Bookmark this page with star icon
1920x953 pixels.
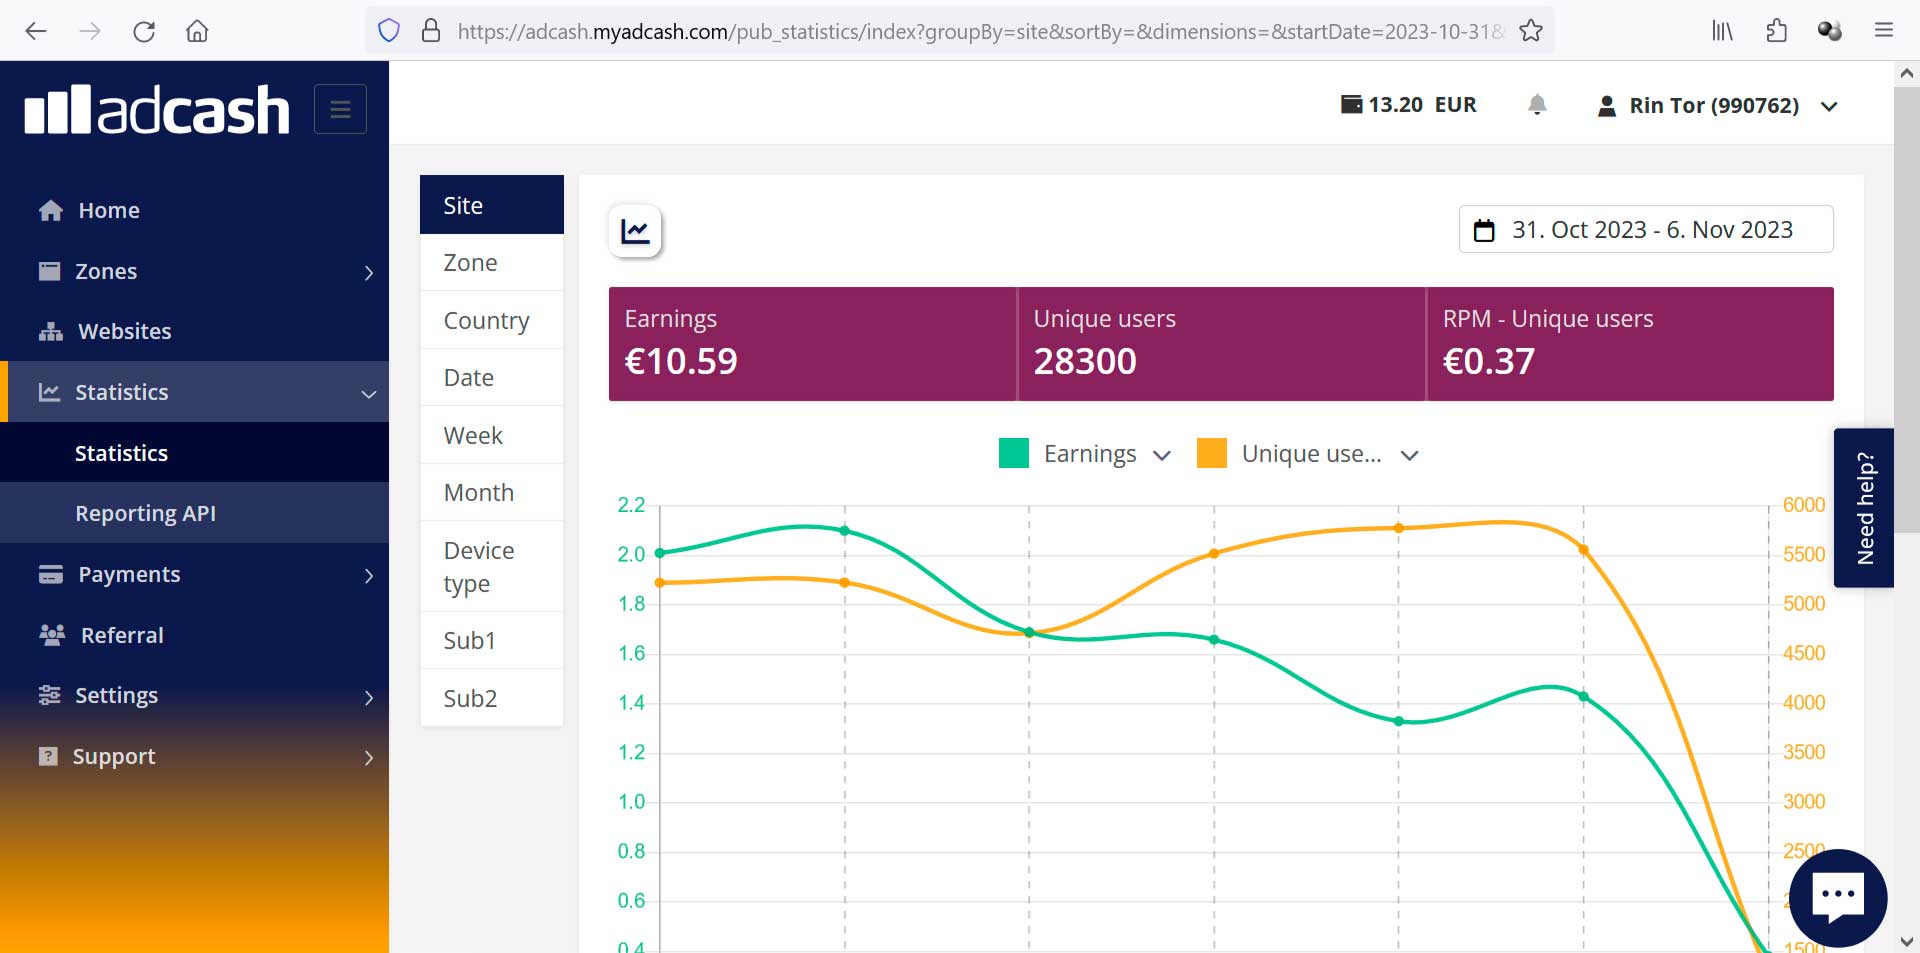[1530, 31]
